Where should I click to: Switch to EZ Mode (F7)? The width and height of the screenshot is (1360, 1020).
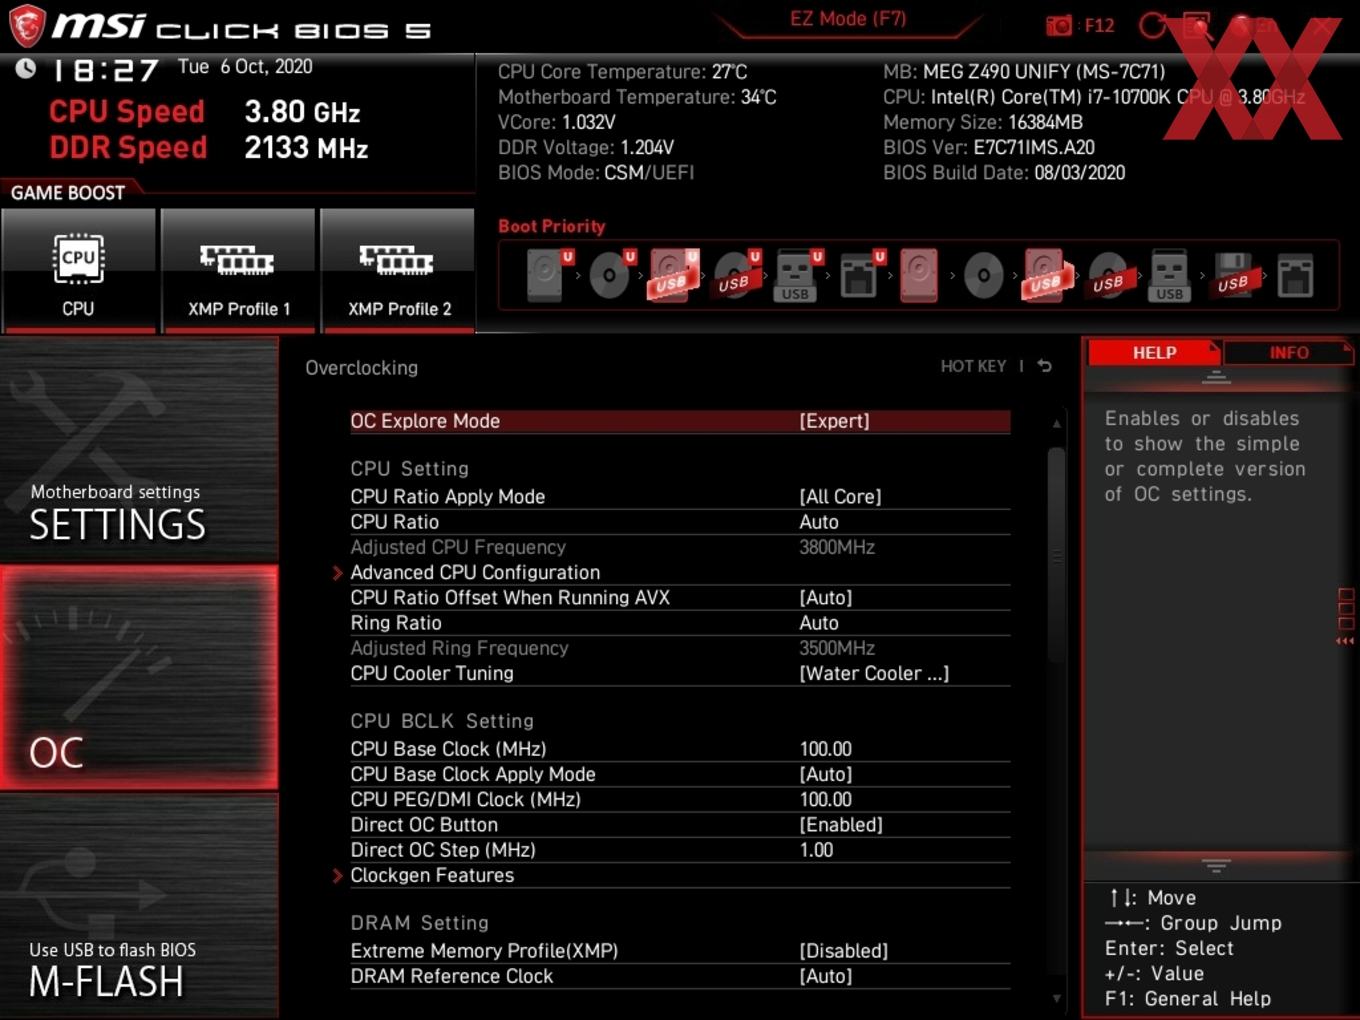point(848,19)
